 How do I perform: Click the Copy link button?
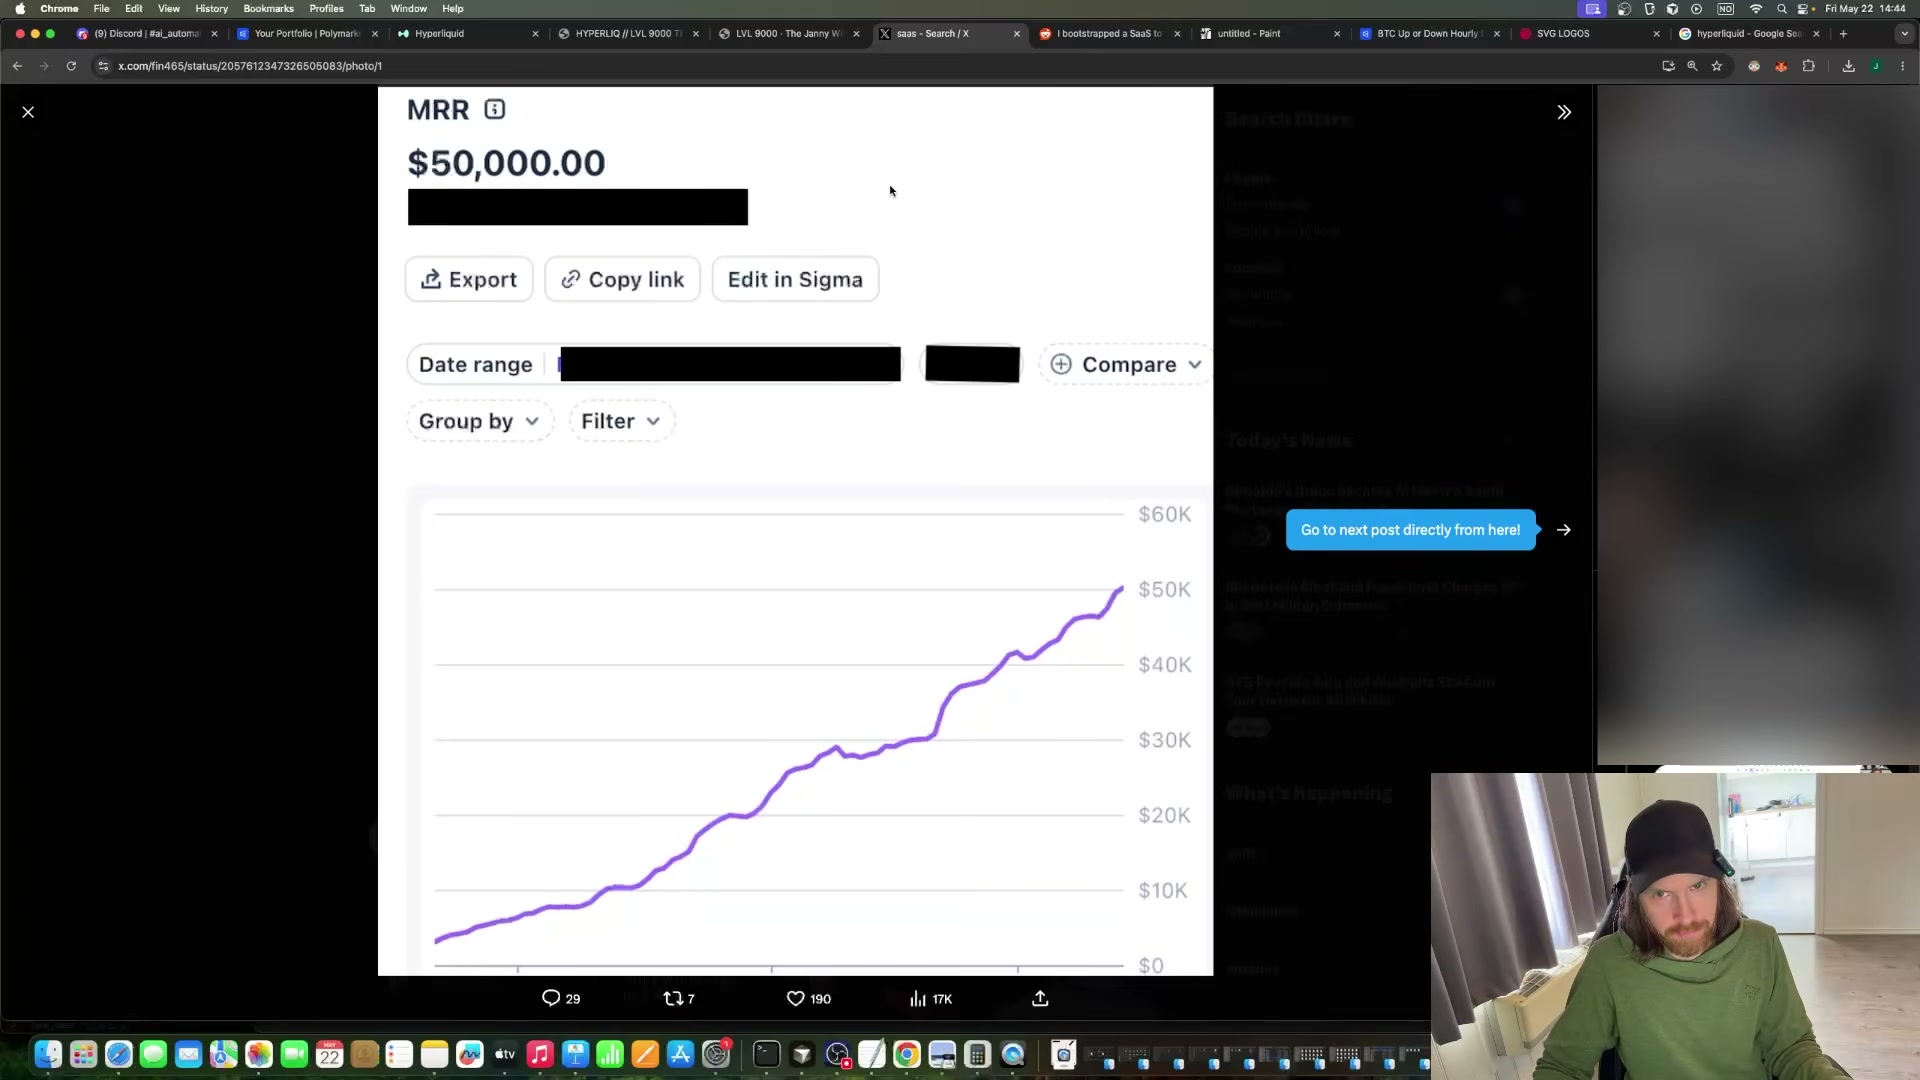(622, 279)
